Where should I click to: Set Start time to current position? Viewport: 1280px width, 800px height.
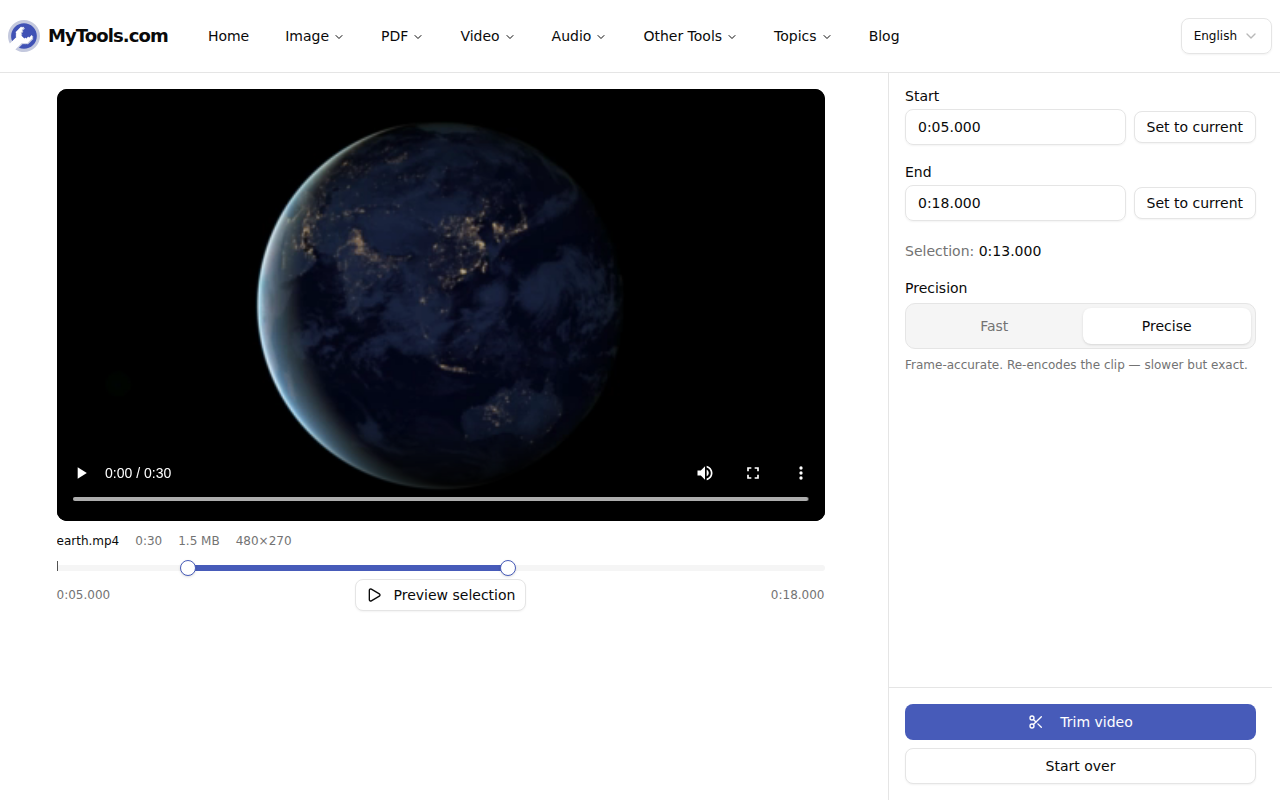1194,127
